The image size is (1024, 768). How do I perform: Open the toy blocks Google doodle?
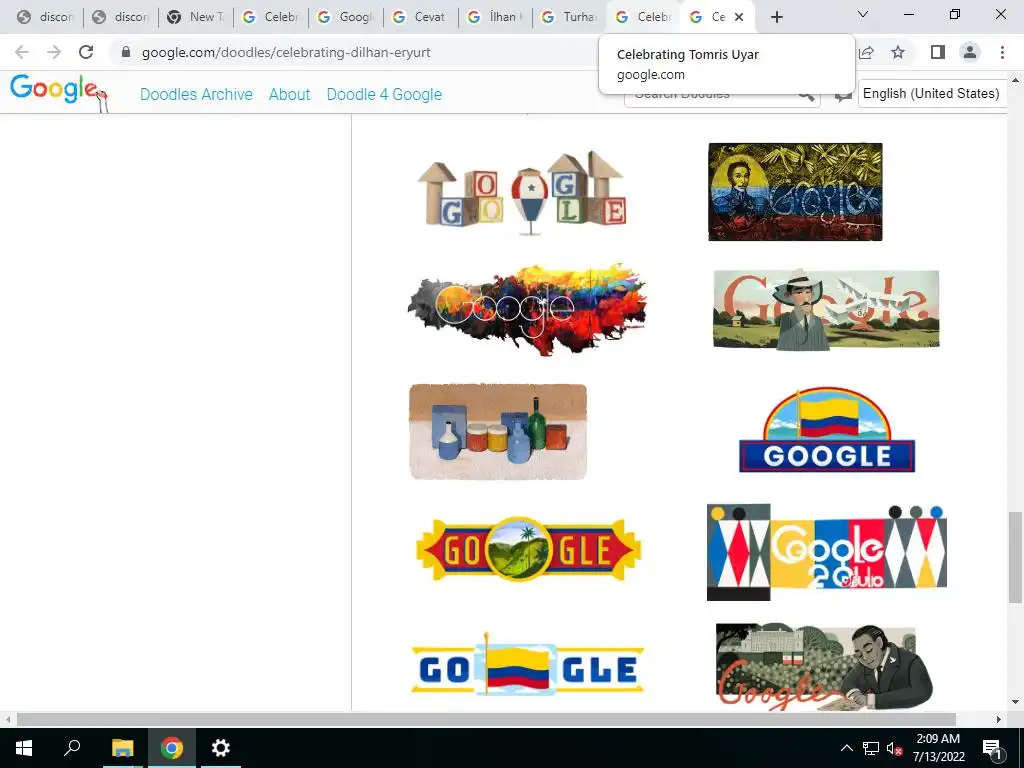click(522, 192)
